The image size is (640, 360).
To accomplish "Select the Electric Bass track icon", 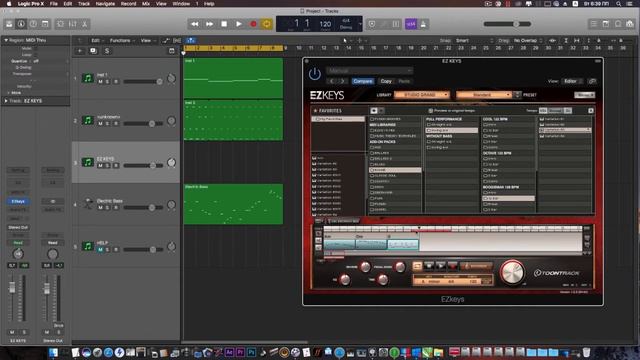I will [88, 203].
